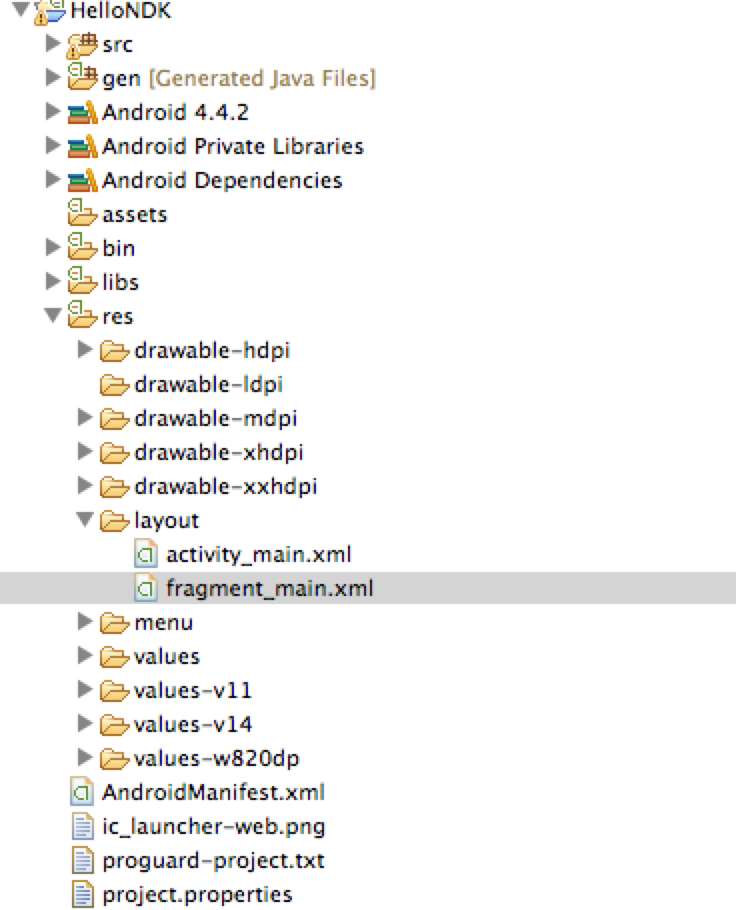This screenshot has width=736, height=910.
Task: Expand drawable-xhdpi folder arrow
Action: click(x=85, y=452)
